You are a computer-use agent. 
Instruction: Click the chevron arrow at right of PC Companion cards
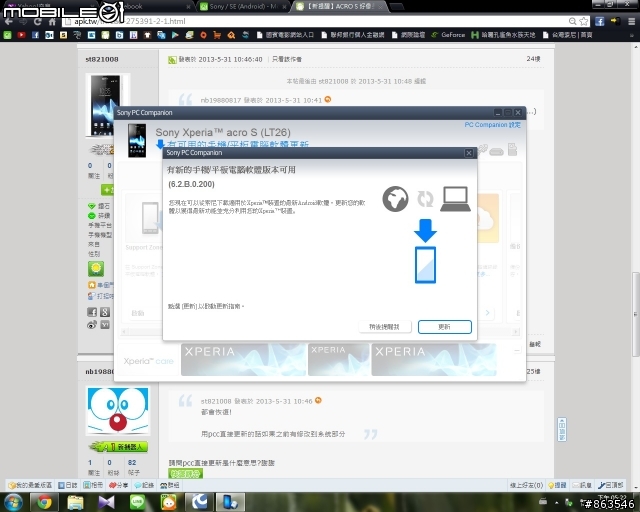click(487, 313)
